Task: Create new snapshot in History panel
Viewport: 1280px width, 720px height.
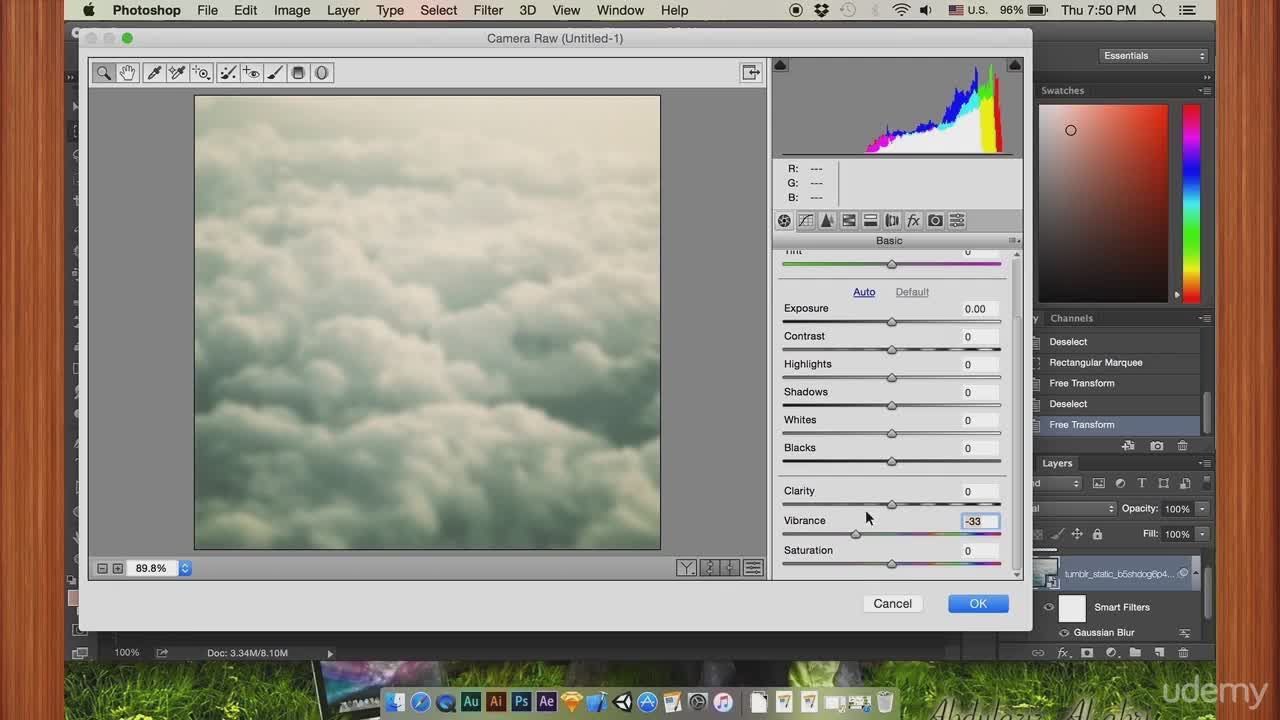Action: click(x=1157, y=446)
